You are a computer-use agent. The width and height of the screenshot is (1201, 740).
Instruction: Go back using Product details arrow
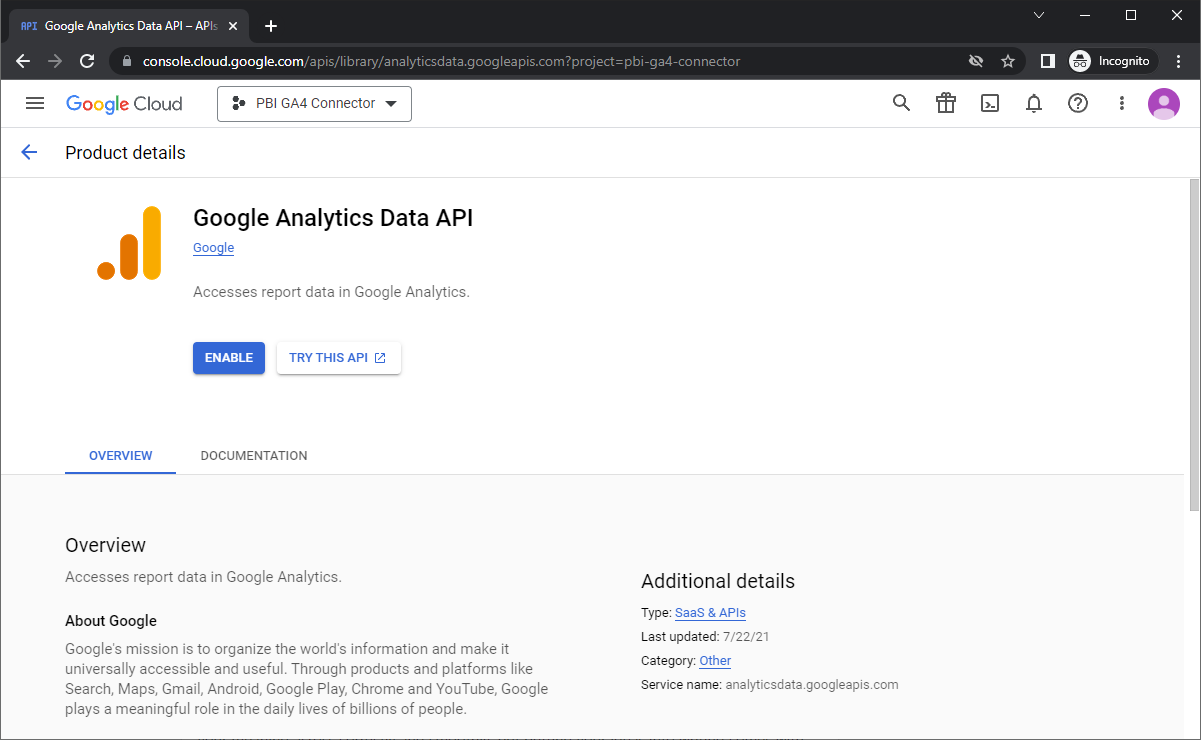[29, 152]
